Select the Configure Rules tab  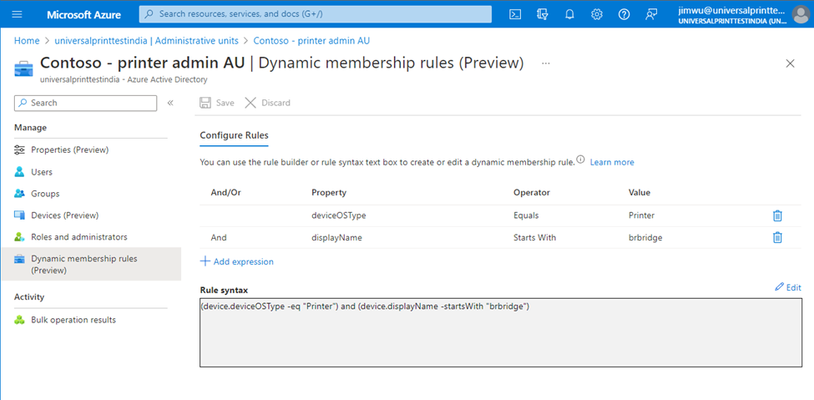[x=234, y=136]
